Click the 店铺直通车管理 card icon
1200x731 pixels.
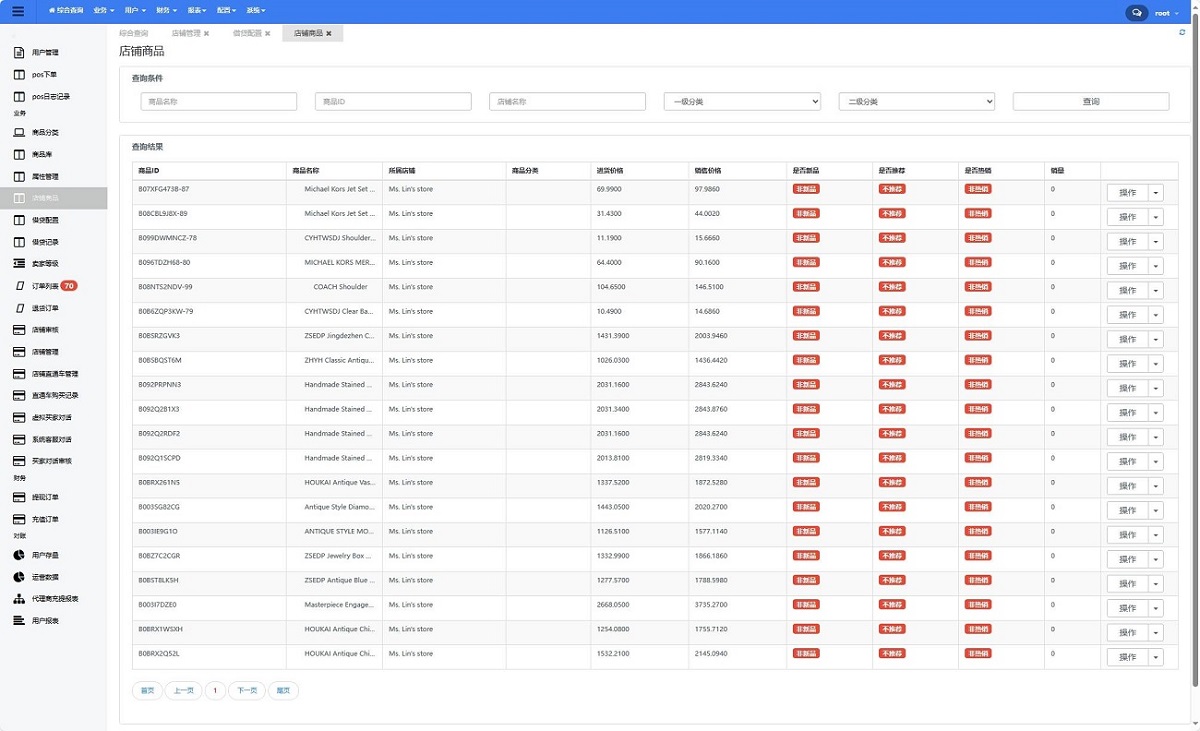[19, 374]
